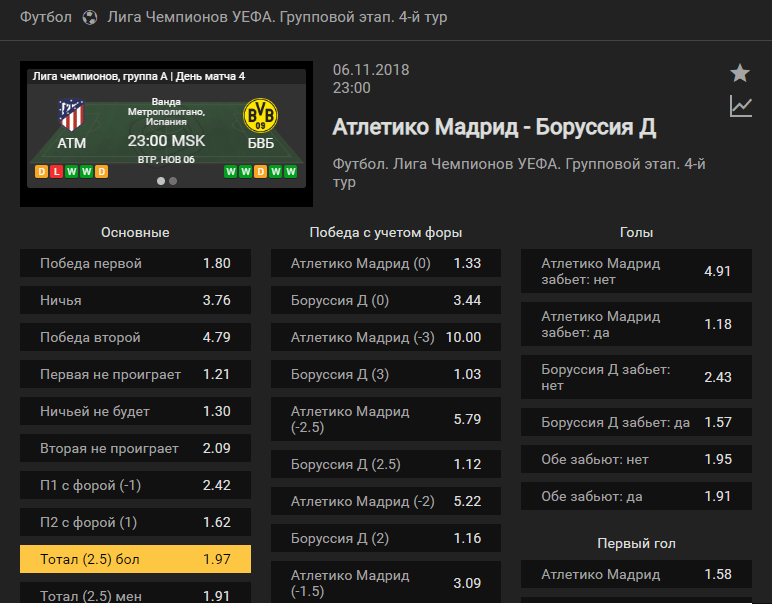Open Лига Чемпионов УЕФА breadcrumb link
The height and width of the screenshot is (604, 772).
click(277, 17)
